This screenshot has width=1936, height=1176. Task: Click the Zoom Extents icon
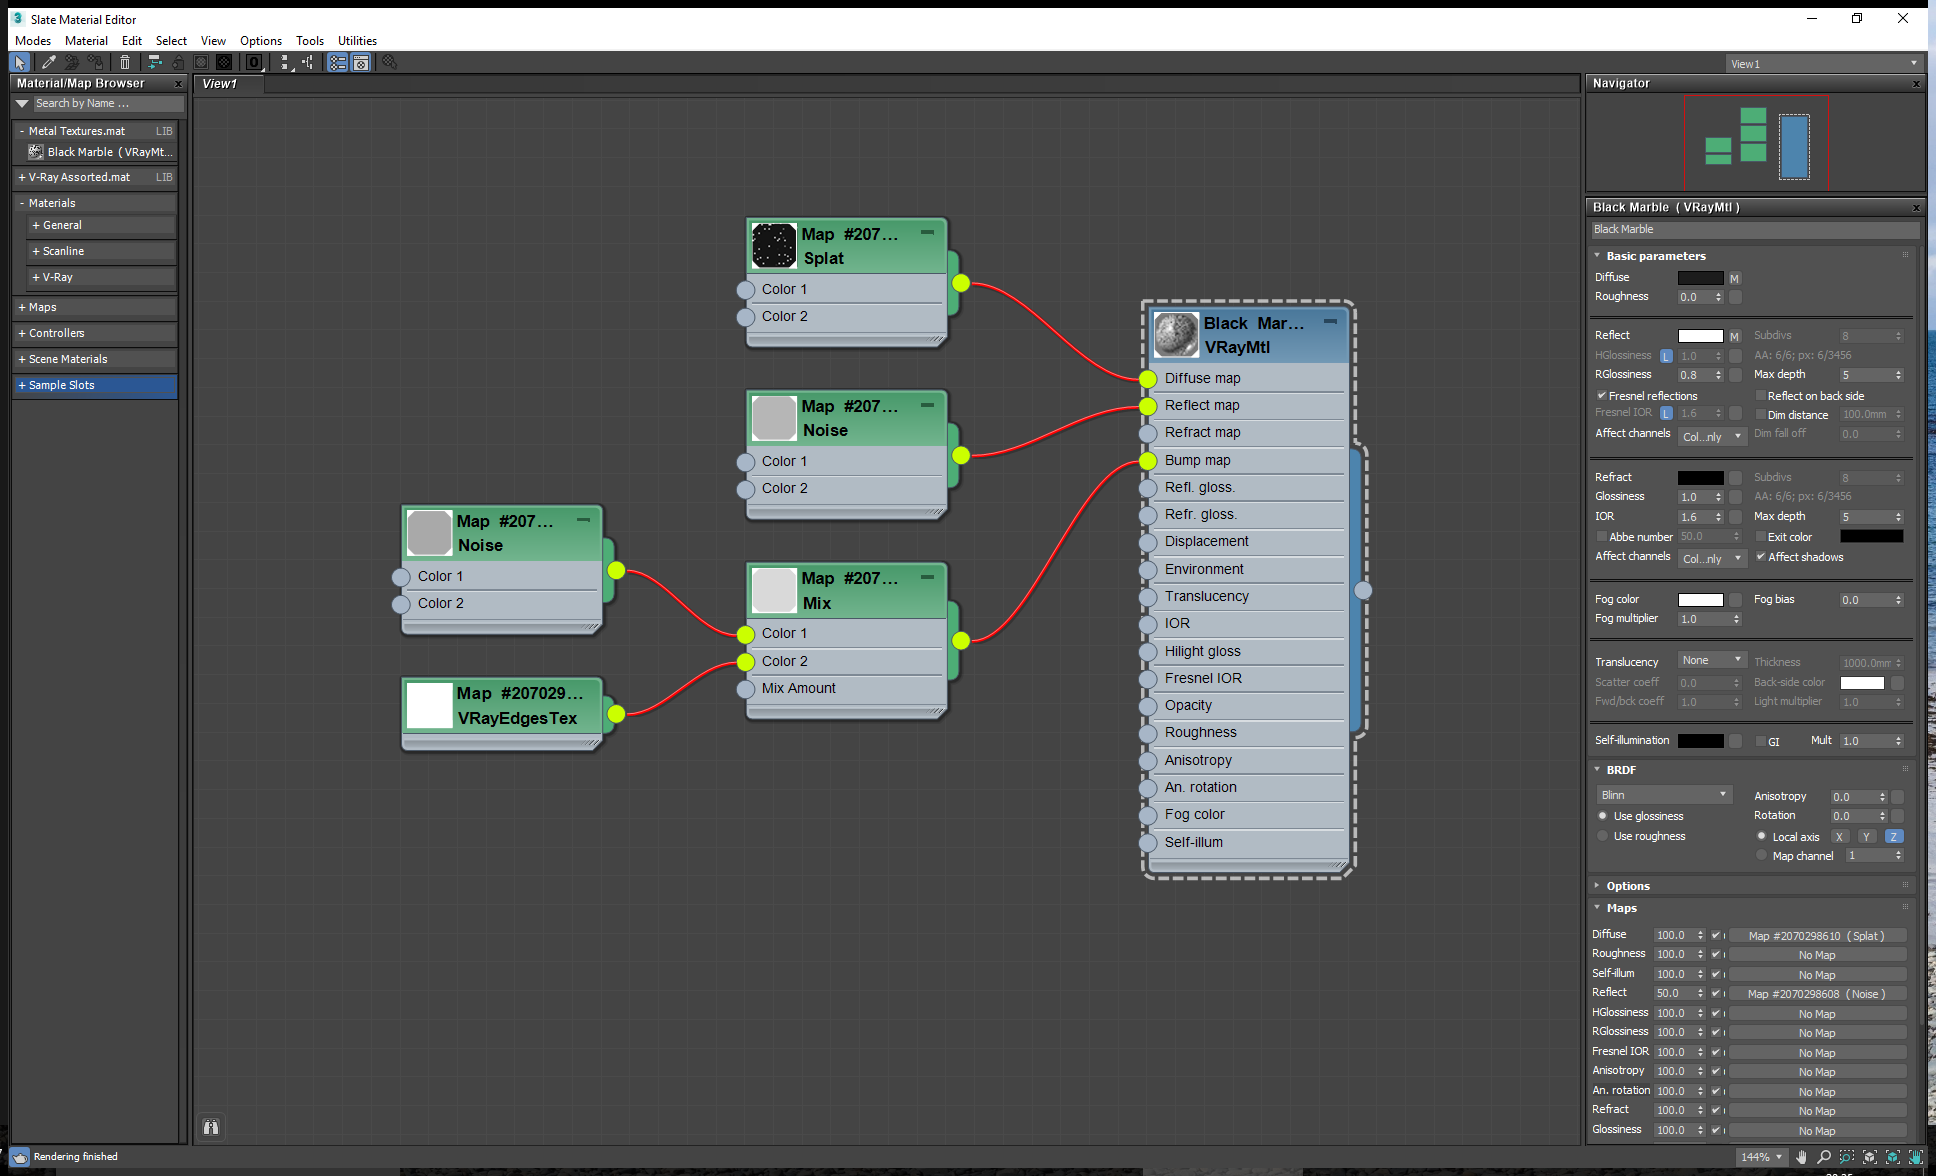coord(1870,1157)
